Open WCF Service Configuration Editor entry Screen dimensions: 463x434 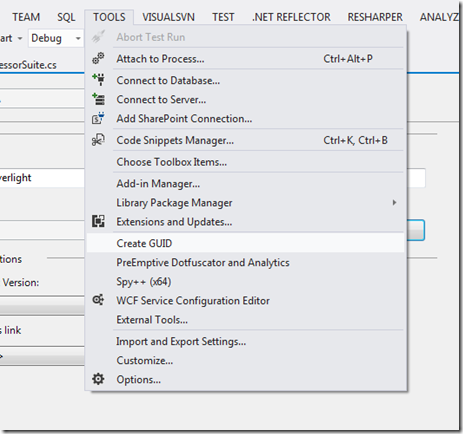point(246,300)
